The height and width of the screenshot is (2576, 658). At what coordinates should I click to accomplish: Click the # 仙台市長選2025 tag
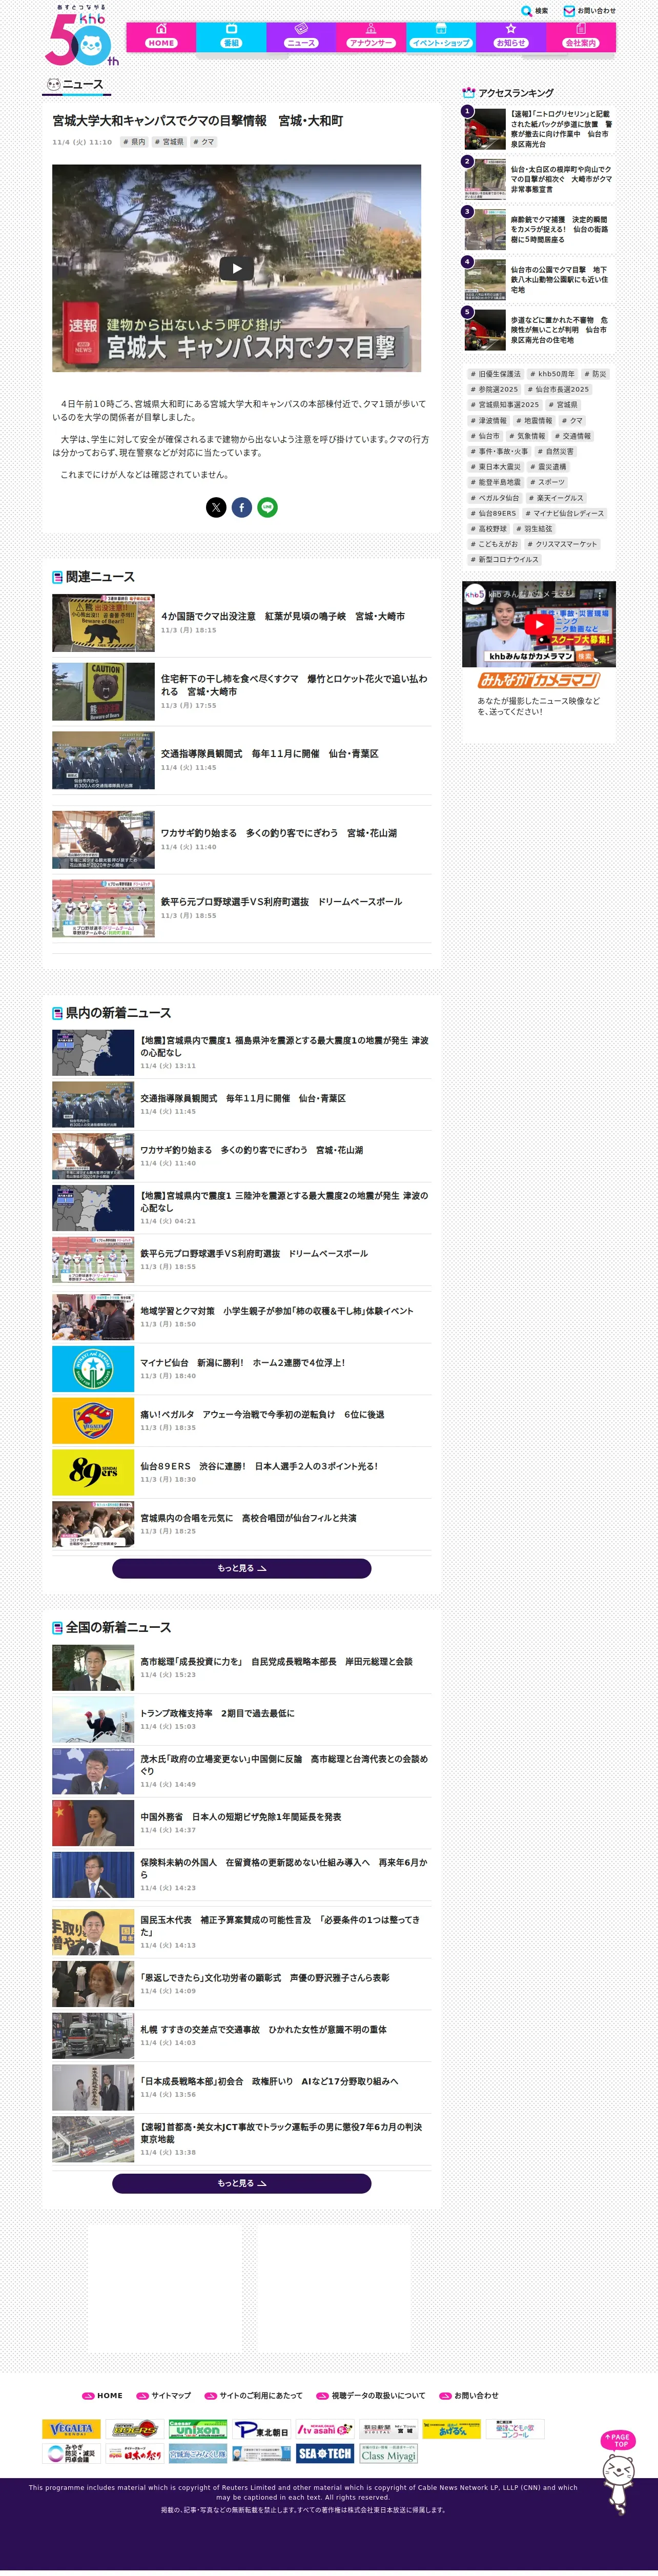[559, 389]
